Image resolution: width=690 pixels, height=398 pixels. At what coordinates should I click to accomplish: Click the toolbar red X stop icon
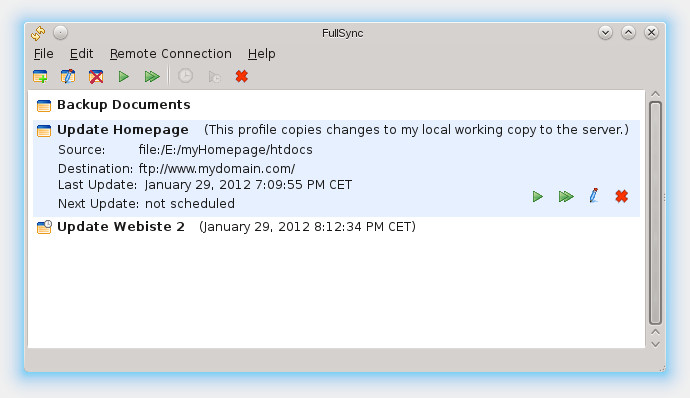[242, 77]
